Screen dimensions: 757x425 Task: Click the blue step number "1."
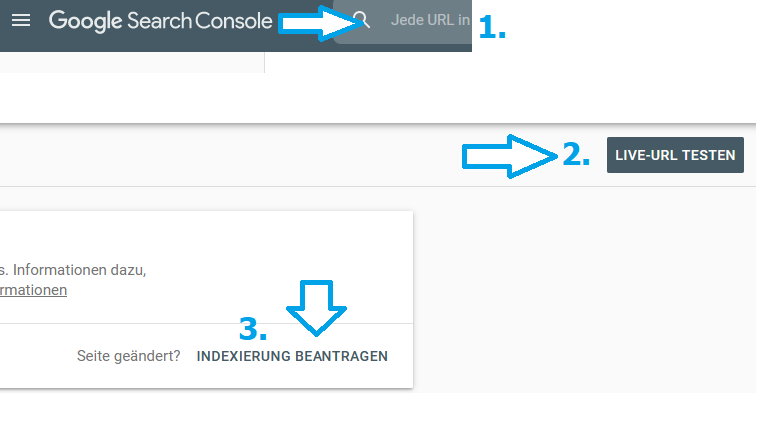492,29
